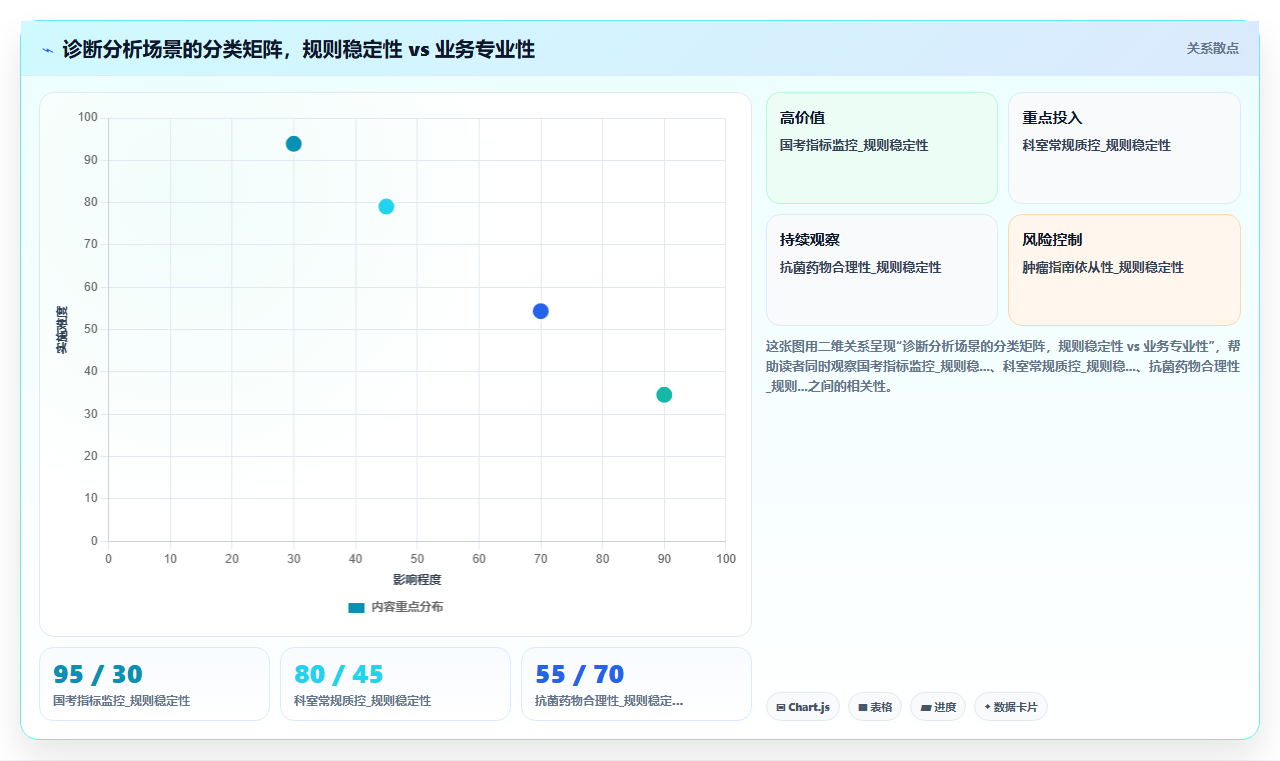
Task: Click the legend color swatch under the chart
Action: pos(356,607)
